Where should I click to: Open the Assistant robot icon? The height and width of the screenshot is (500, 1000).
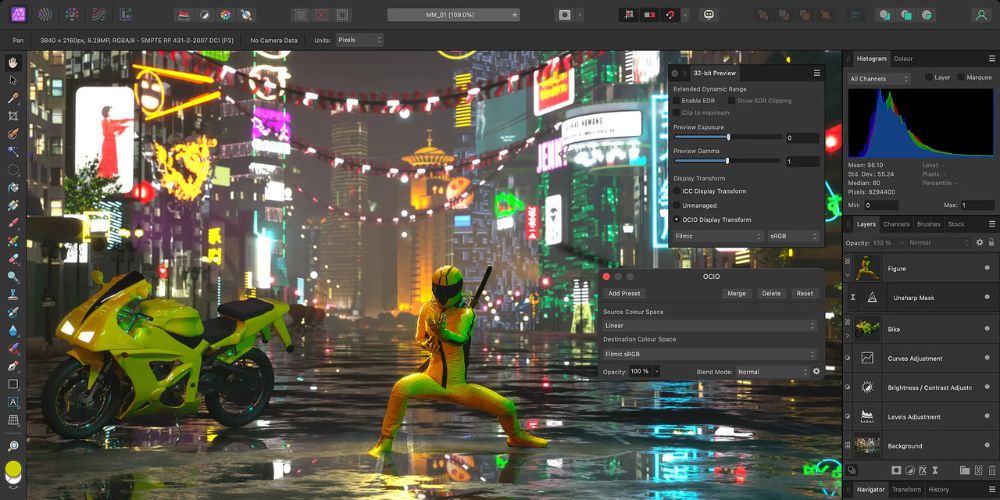tap(709, 14)
